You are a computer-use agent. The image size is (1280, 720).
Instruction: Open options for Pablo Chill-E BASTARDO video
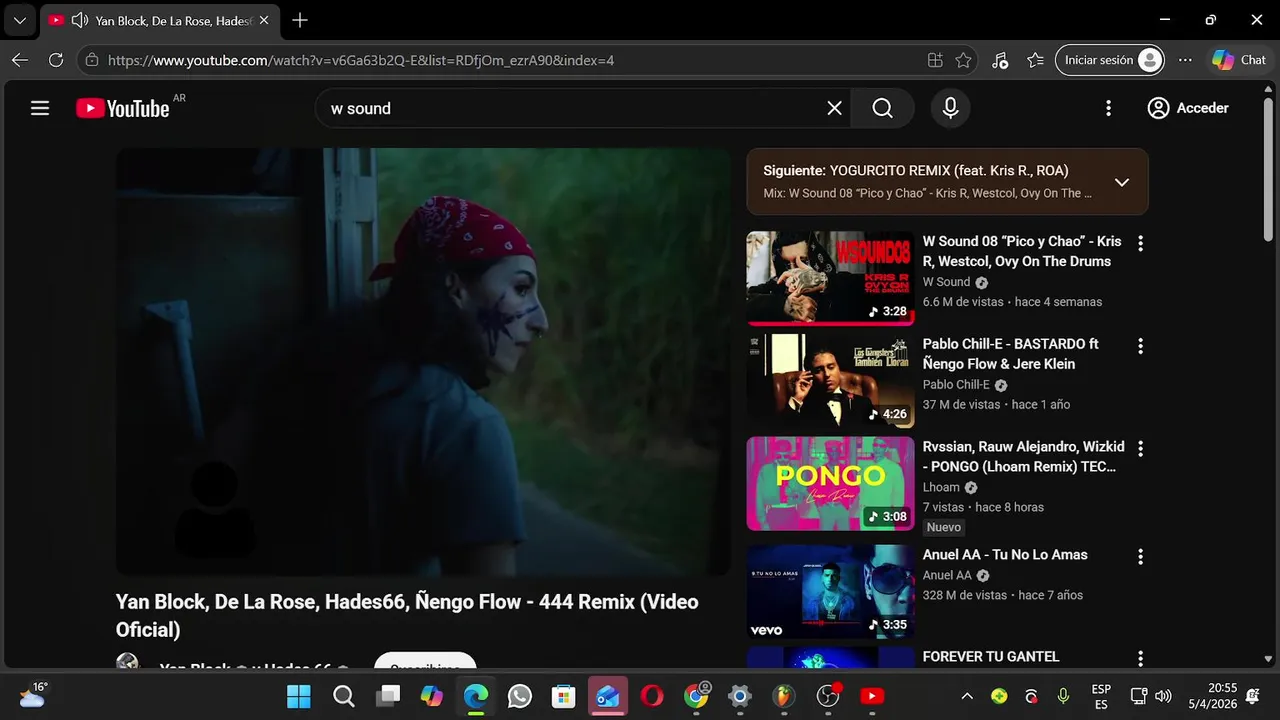[x=1140, y=346]
